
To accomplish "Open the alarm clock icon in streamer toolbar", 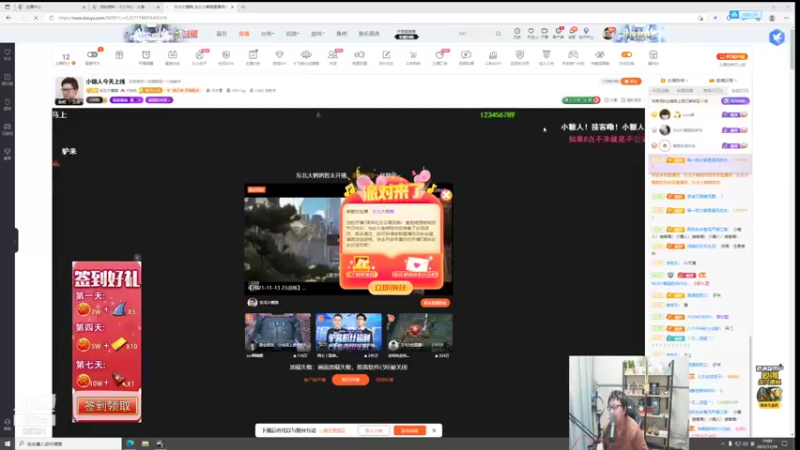I will click(x=146, y=55).
